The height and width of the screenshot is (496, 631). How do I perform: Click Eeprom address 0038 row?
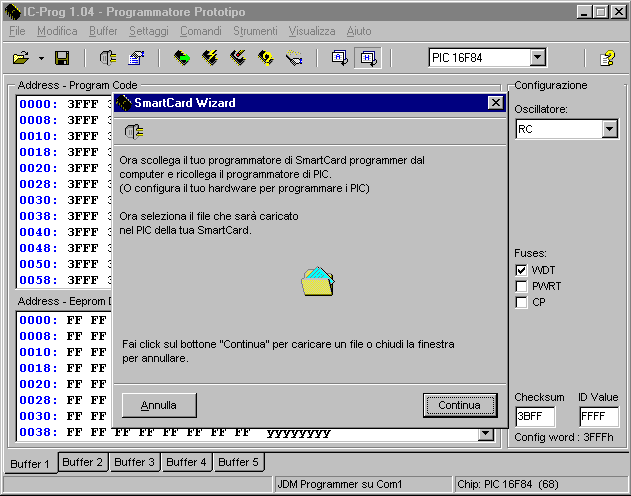174,432
